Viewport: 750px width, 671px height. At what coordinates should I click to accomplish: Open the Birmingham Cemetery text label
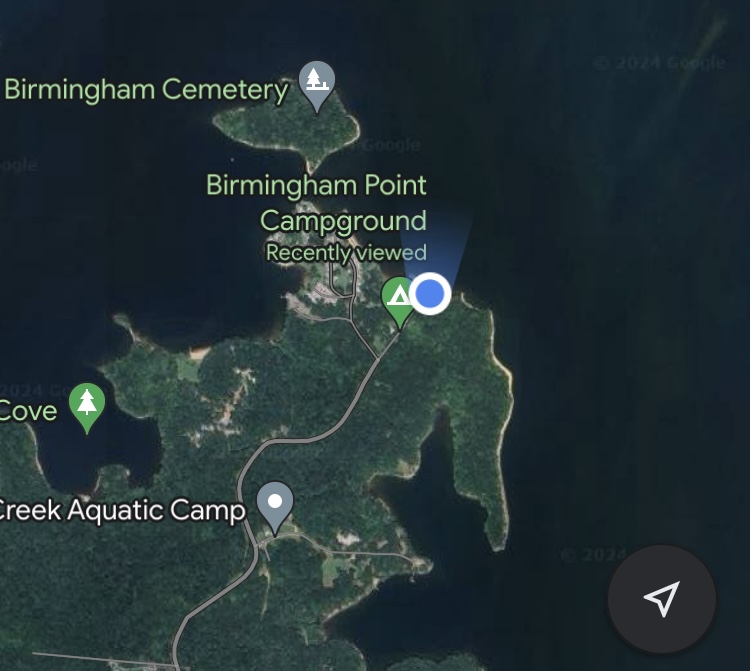pos(146,89)
